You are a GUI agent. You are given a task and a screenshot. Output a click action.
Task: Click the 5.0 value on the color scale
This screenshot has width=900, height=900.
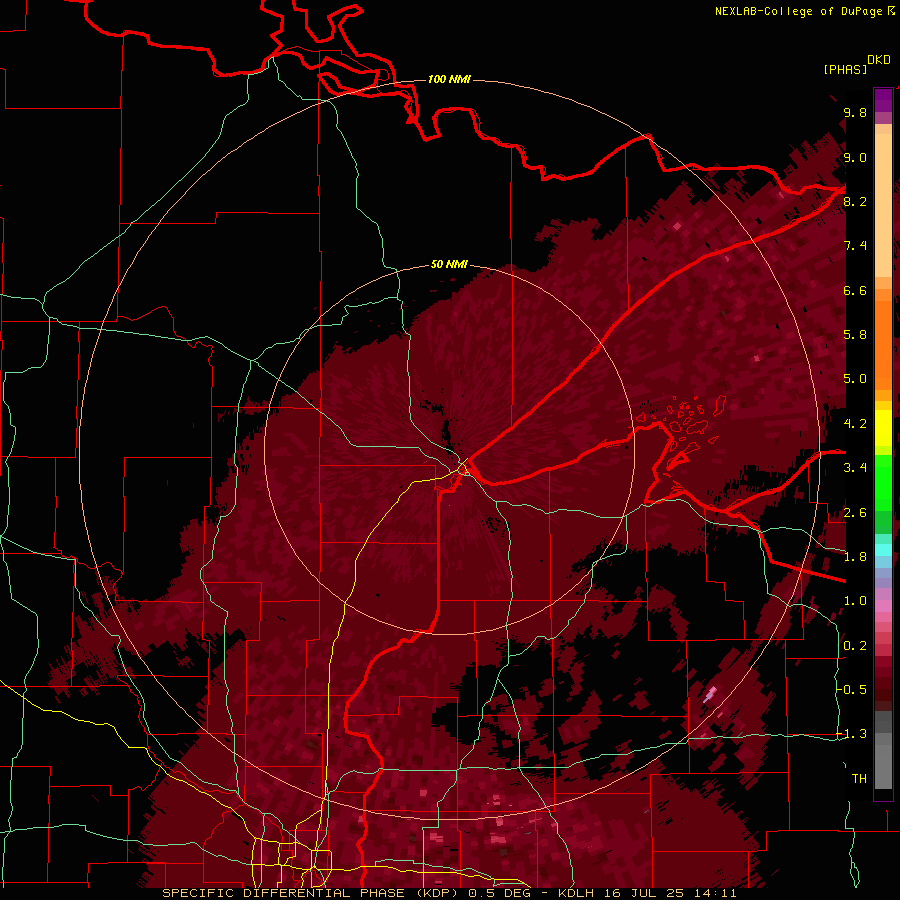[855, 379]
